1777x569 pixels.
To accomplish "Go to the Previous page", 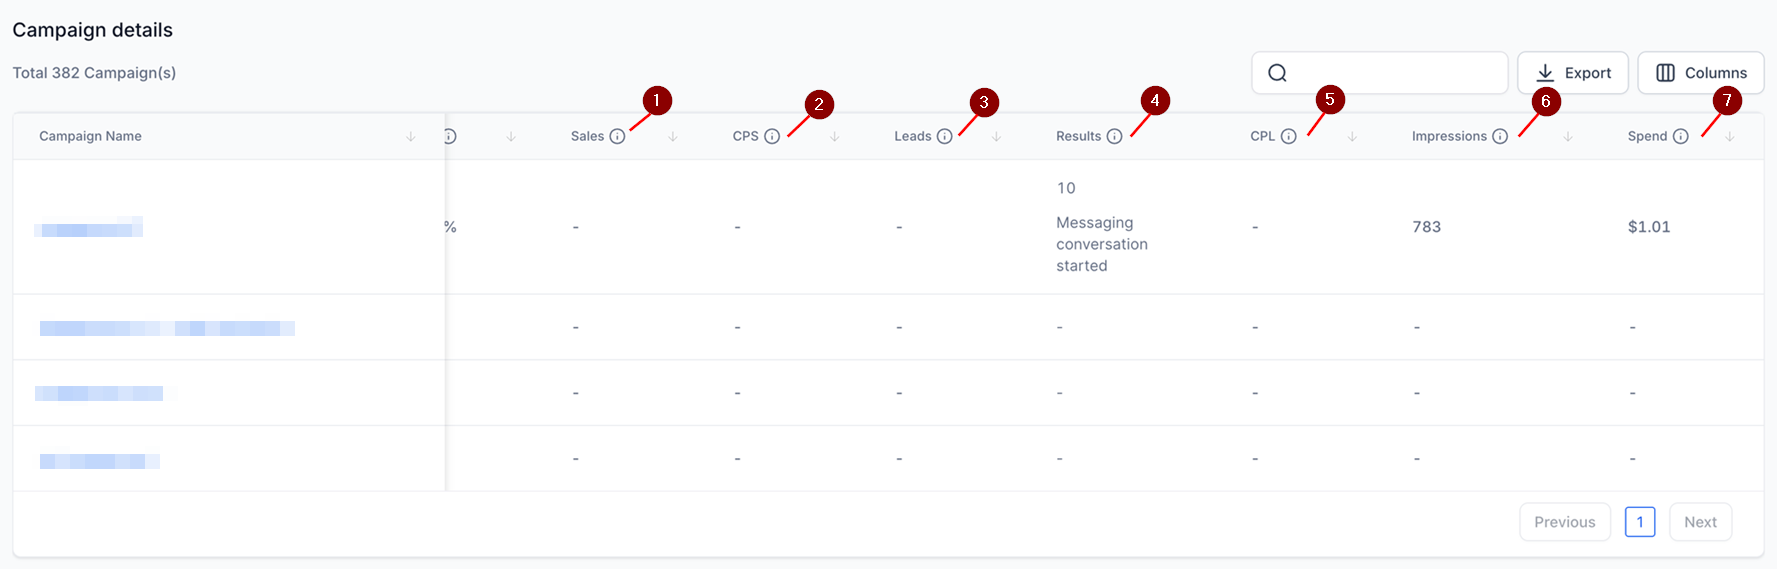I will (x=1565, y=522).
